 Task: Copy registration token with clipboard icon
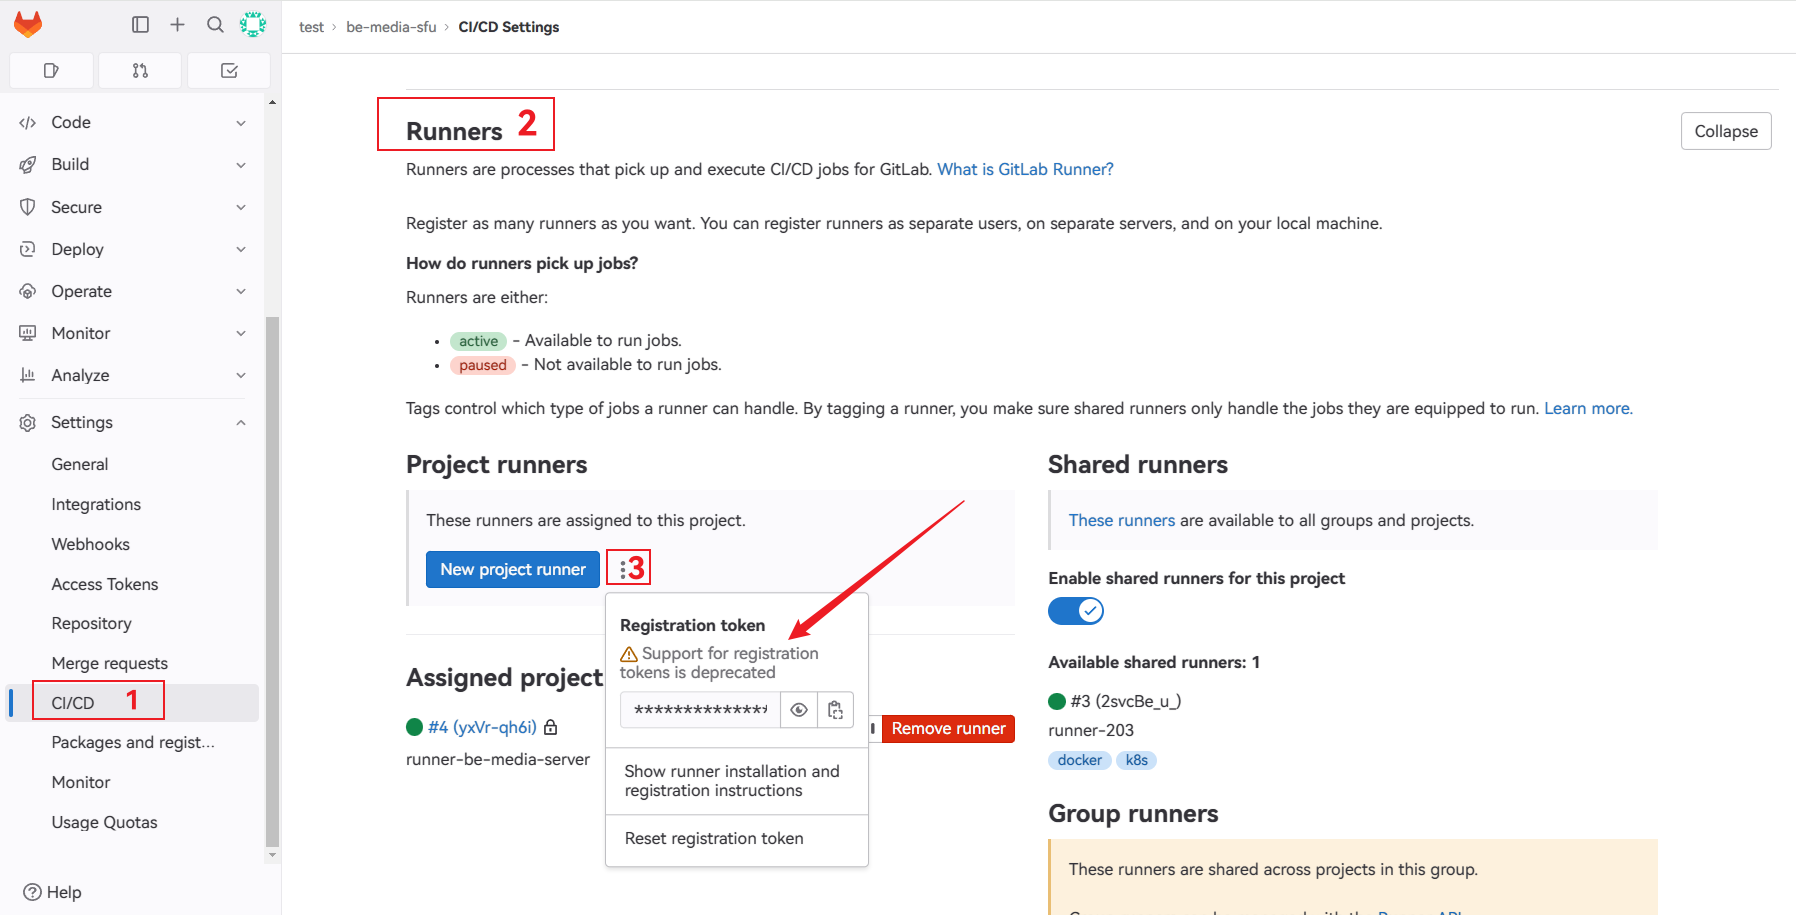835,710
